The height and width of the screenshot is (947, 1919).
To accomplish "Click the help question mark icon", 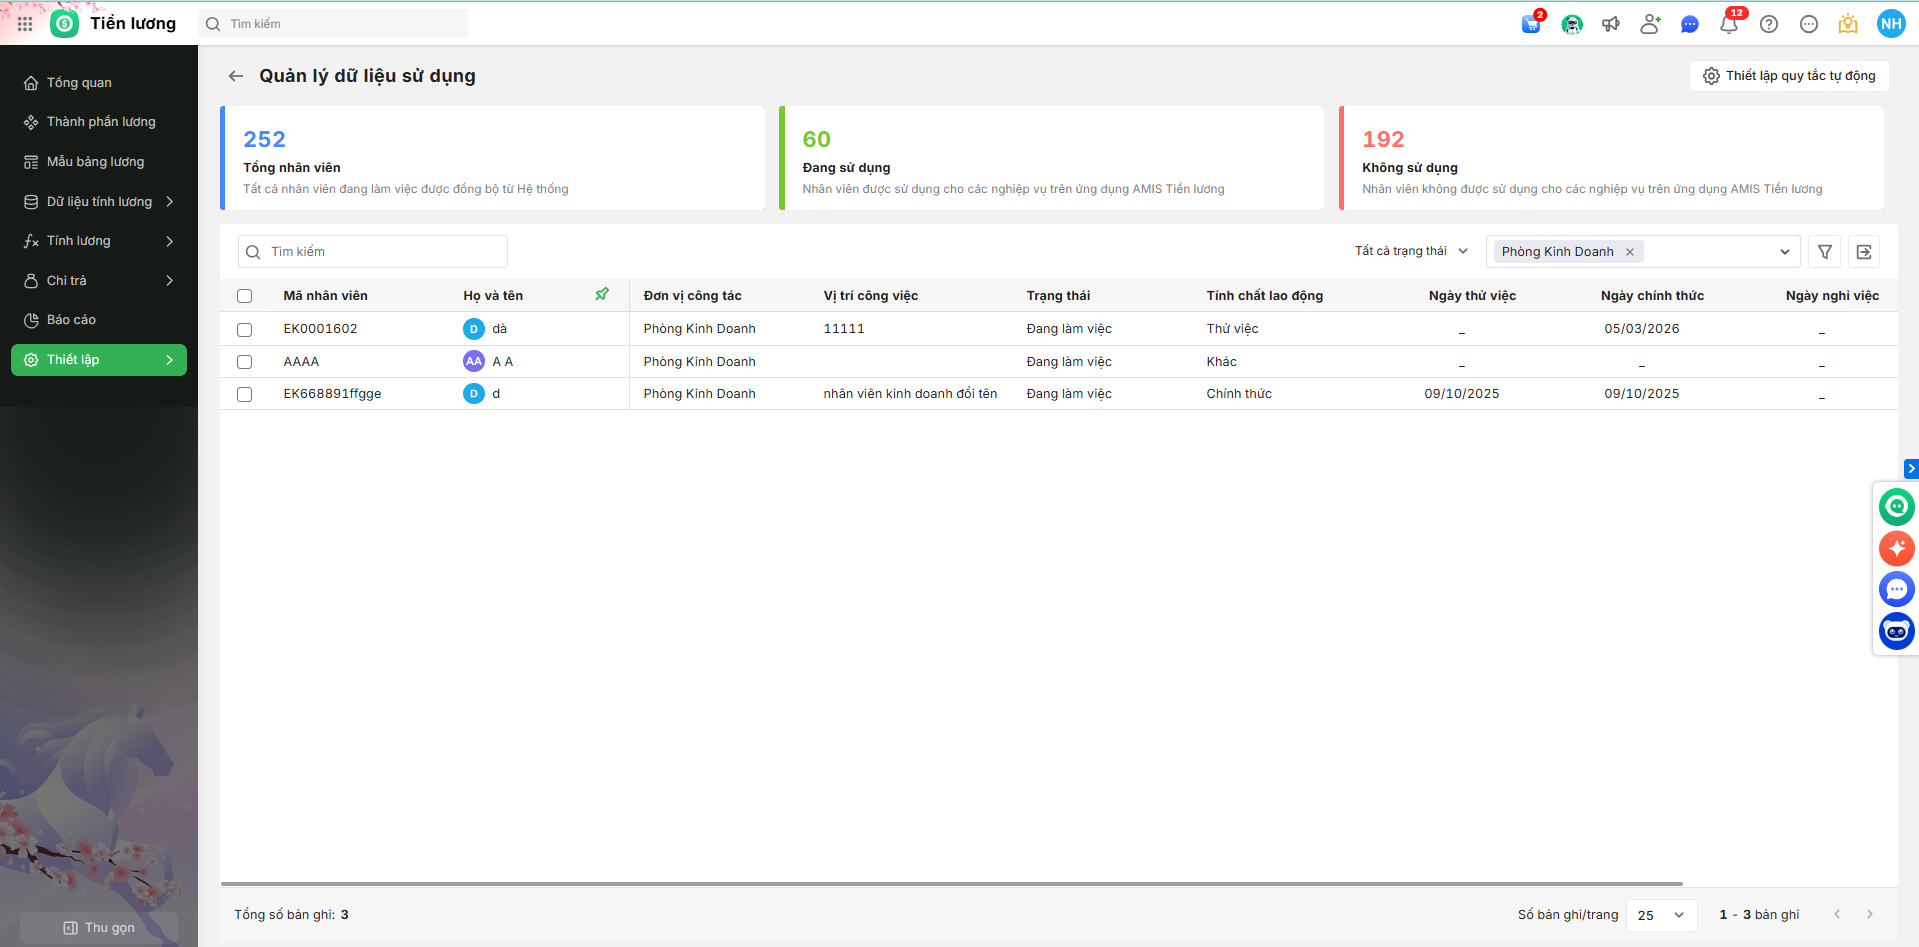I will tap(1769, 25).
